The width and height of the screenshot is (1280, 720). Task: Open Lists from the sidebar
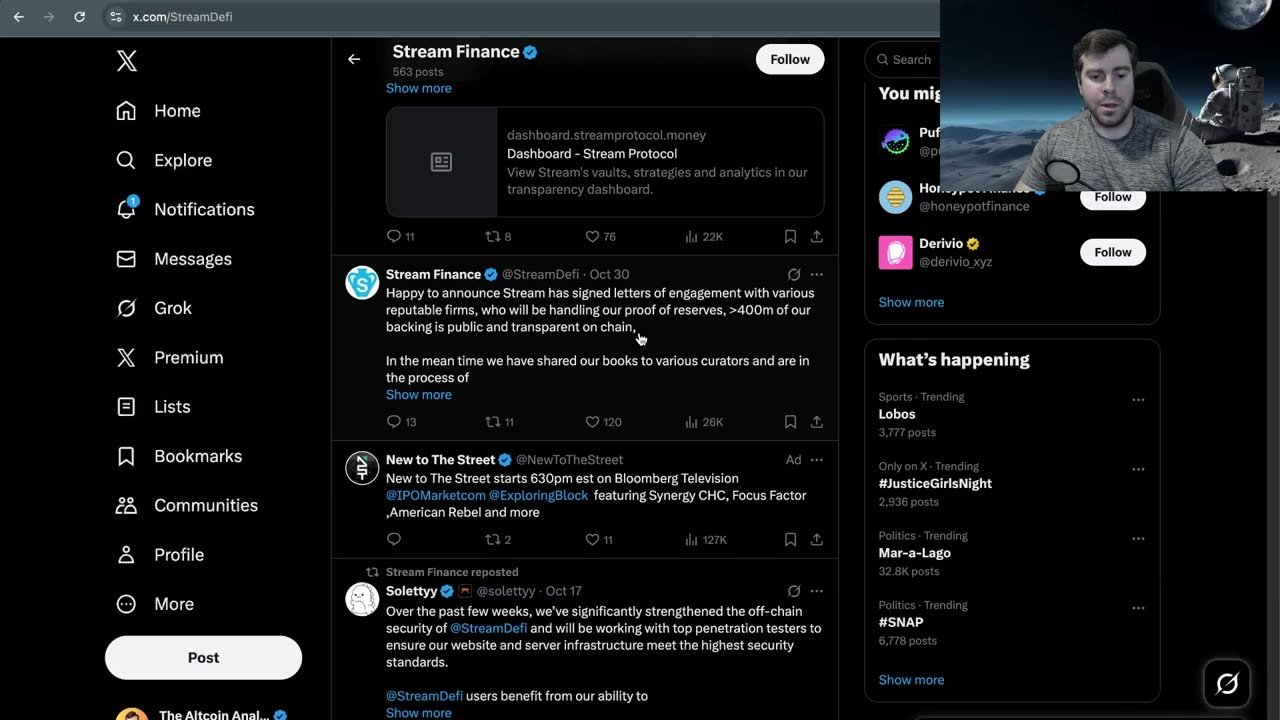pos(153,407)
